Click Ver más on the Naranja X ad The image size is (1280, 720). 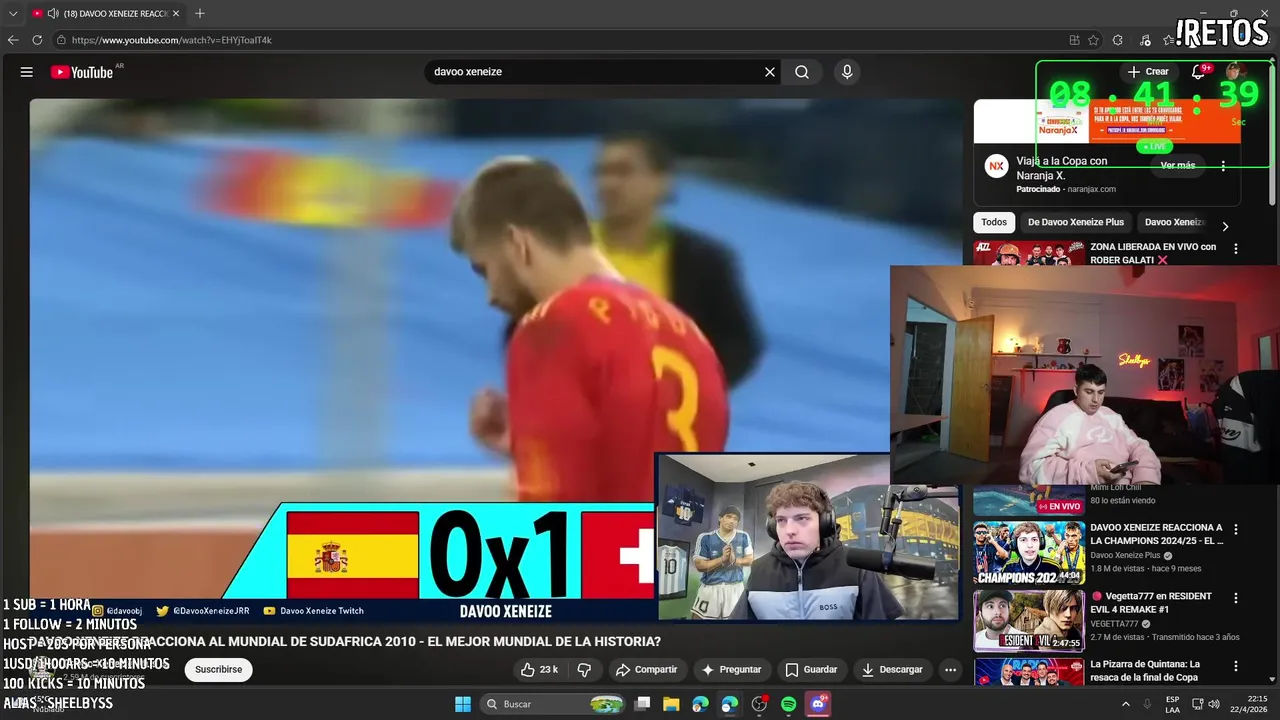(x=1178, y=166)
